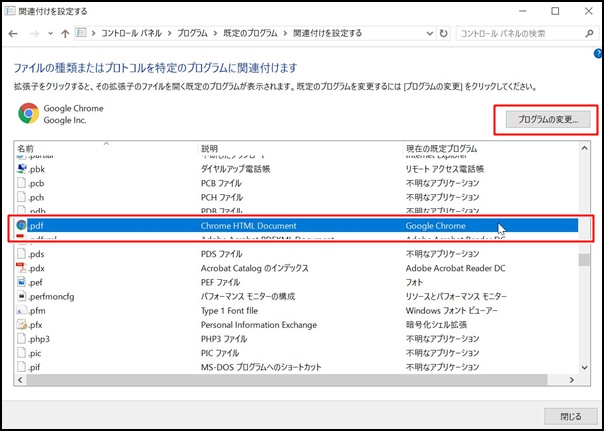Select the .pcb row
Viewport: 604px width, 431px height.
pos(296,183)
